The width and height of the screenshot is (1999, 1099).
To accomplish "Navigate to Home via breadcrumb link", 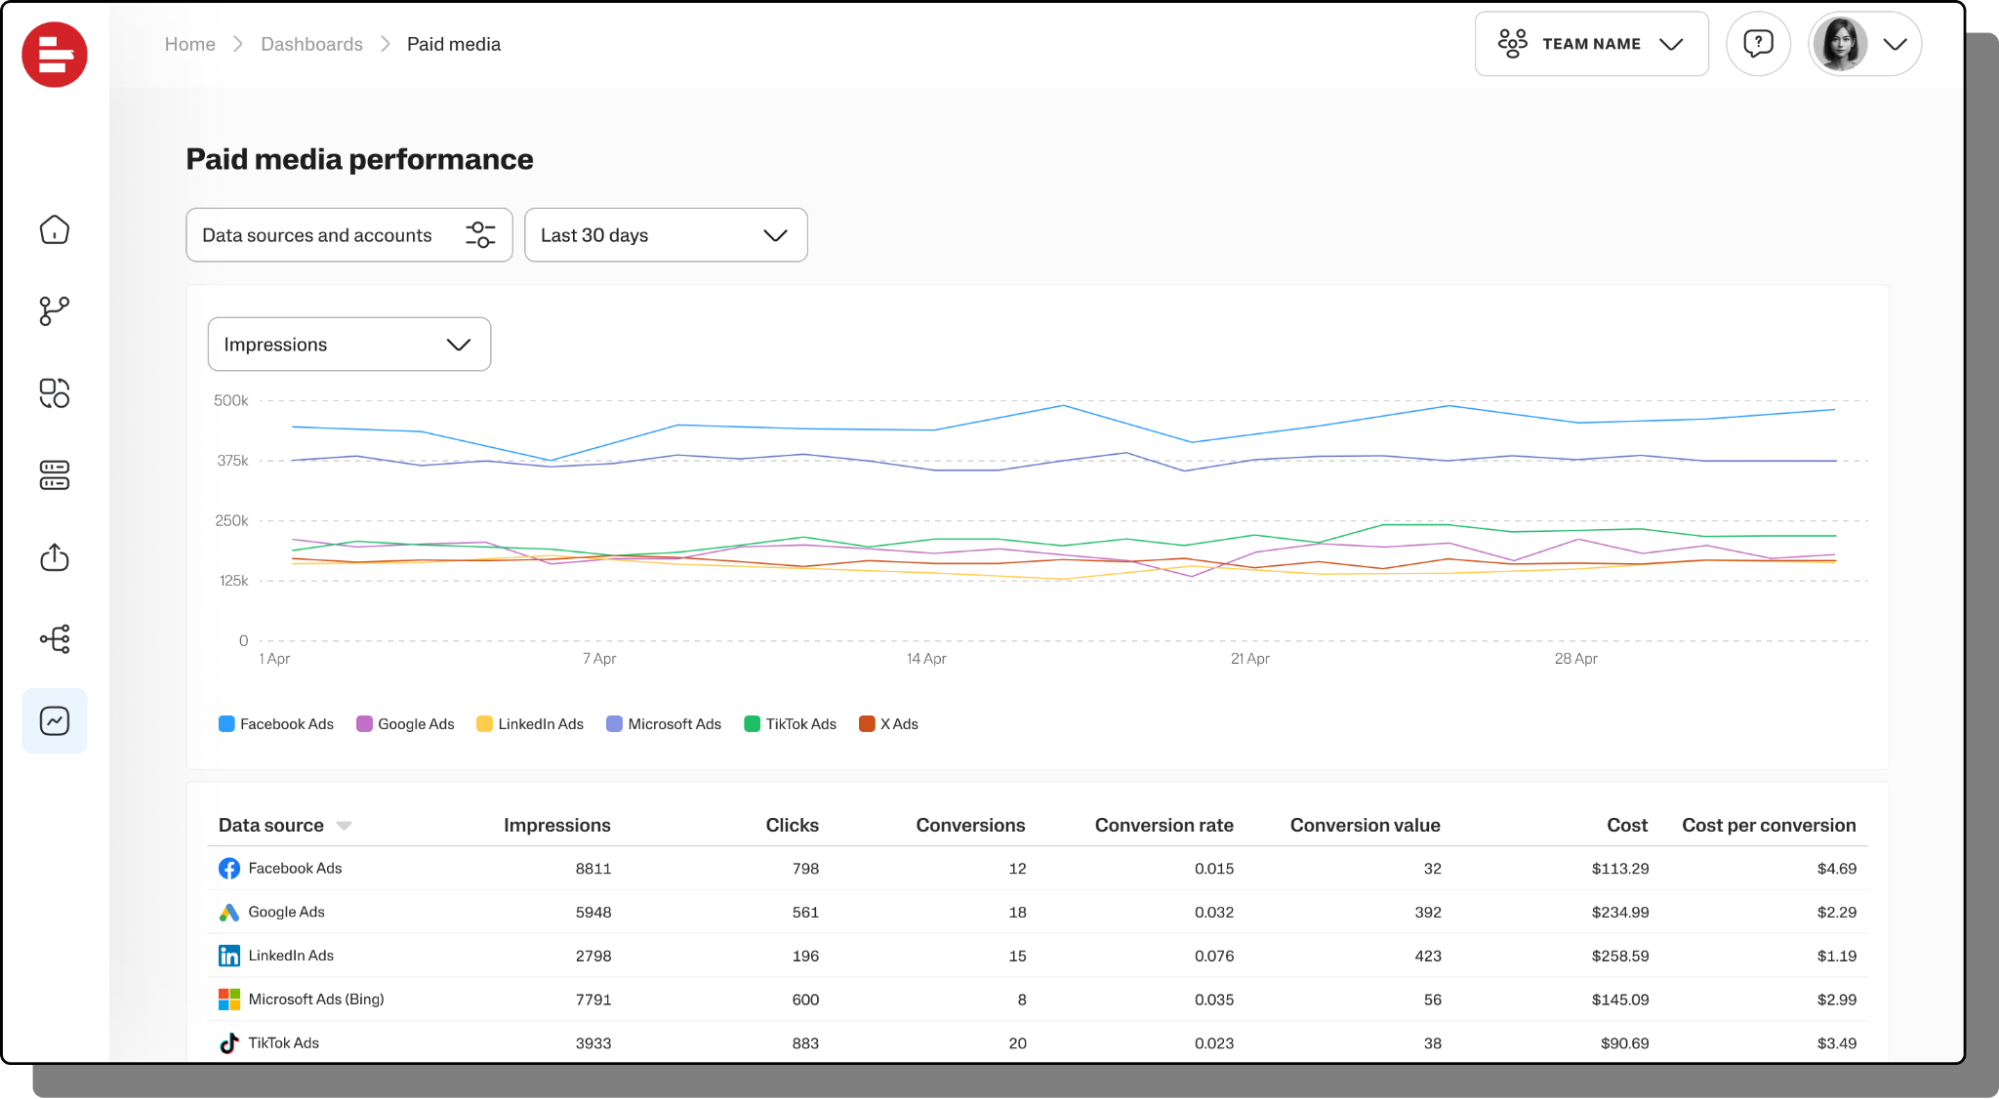I will (x=190, y=44).
